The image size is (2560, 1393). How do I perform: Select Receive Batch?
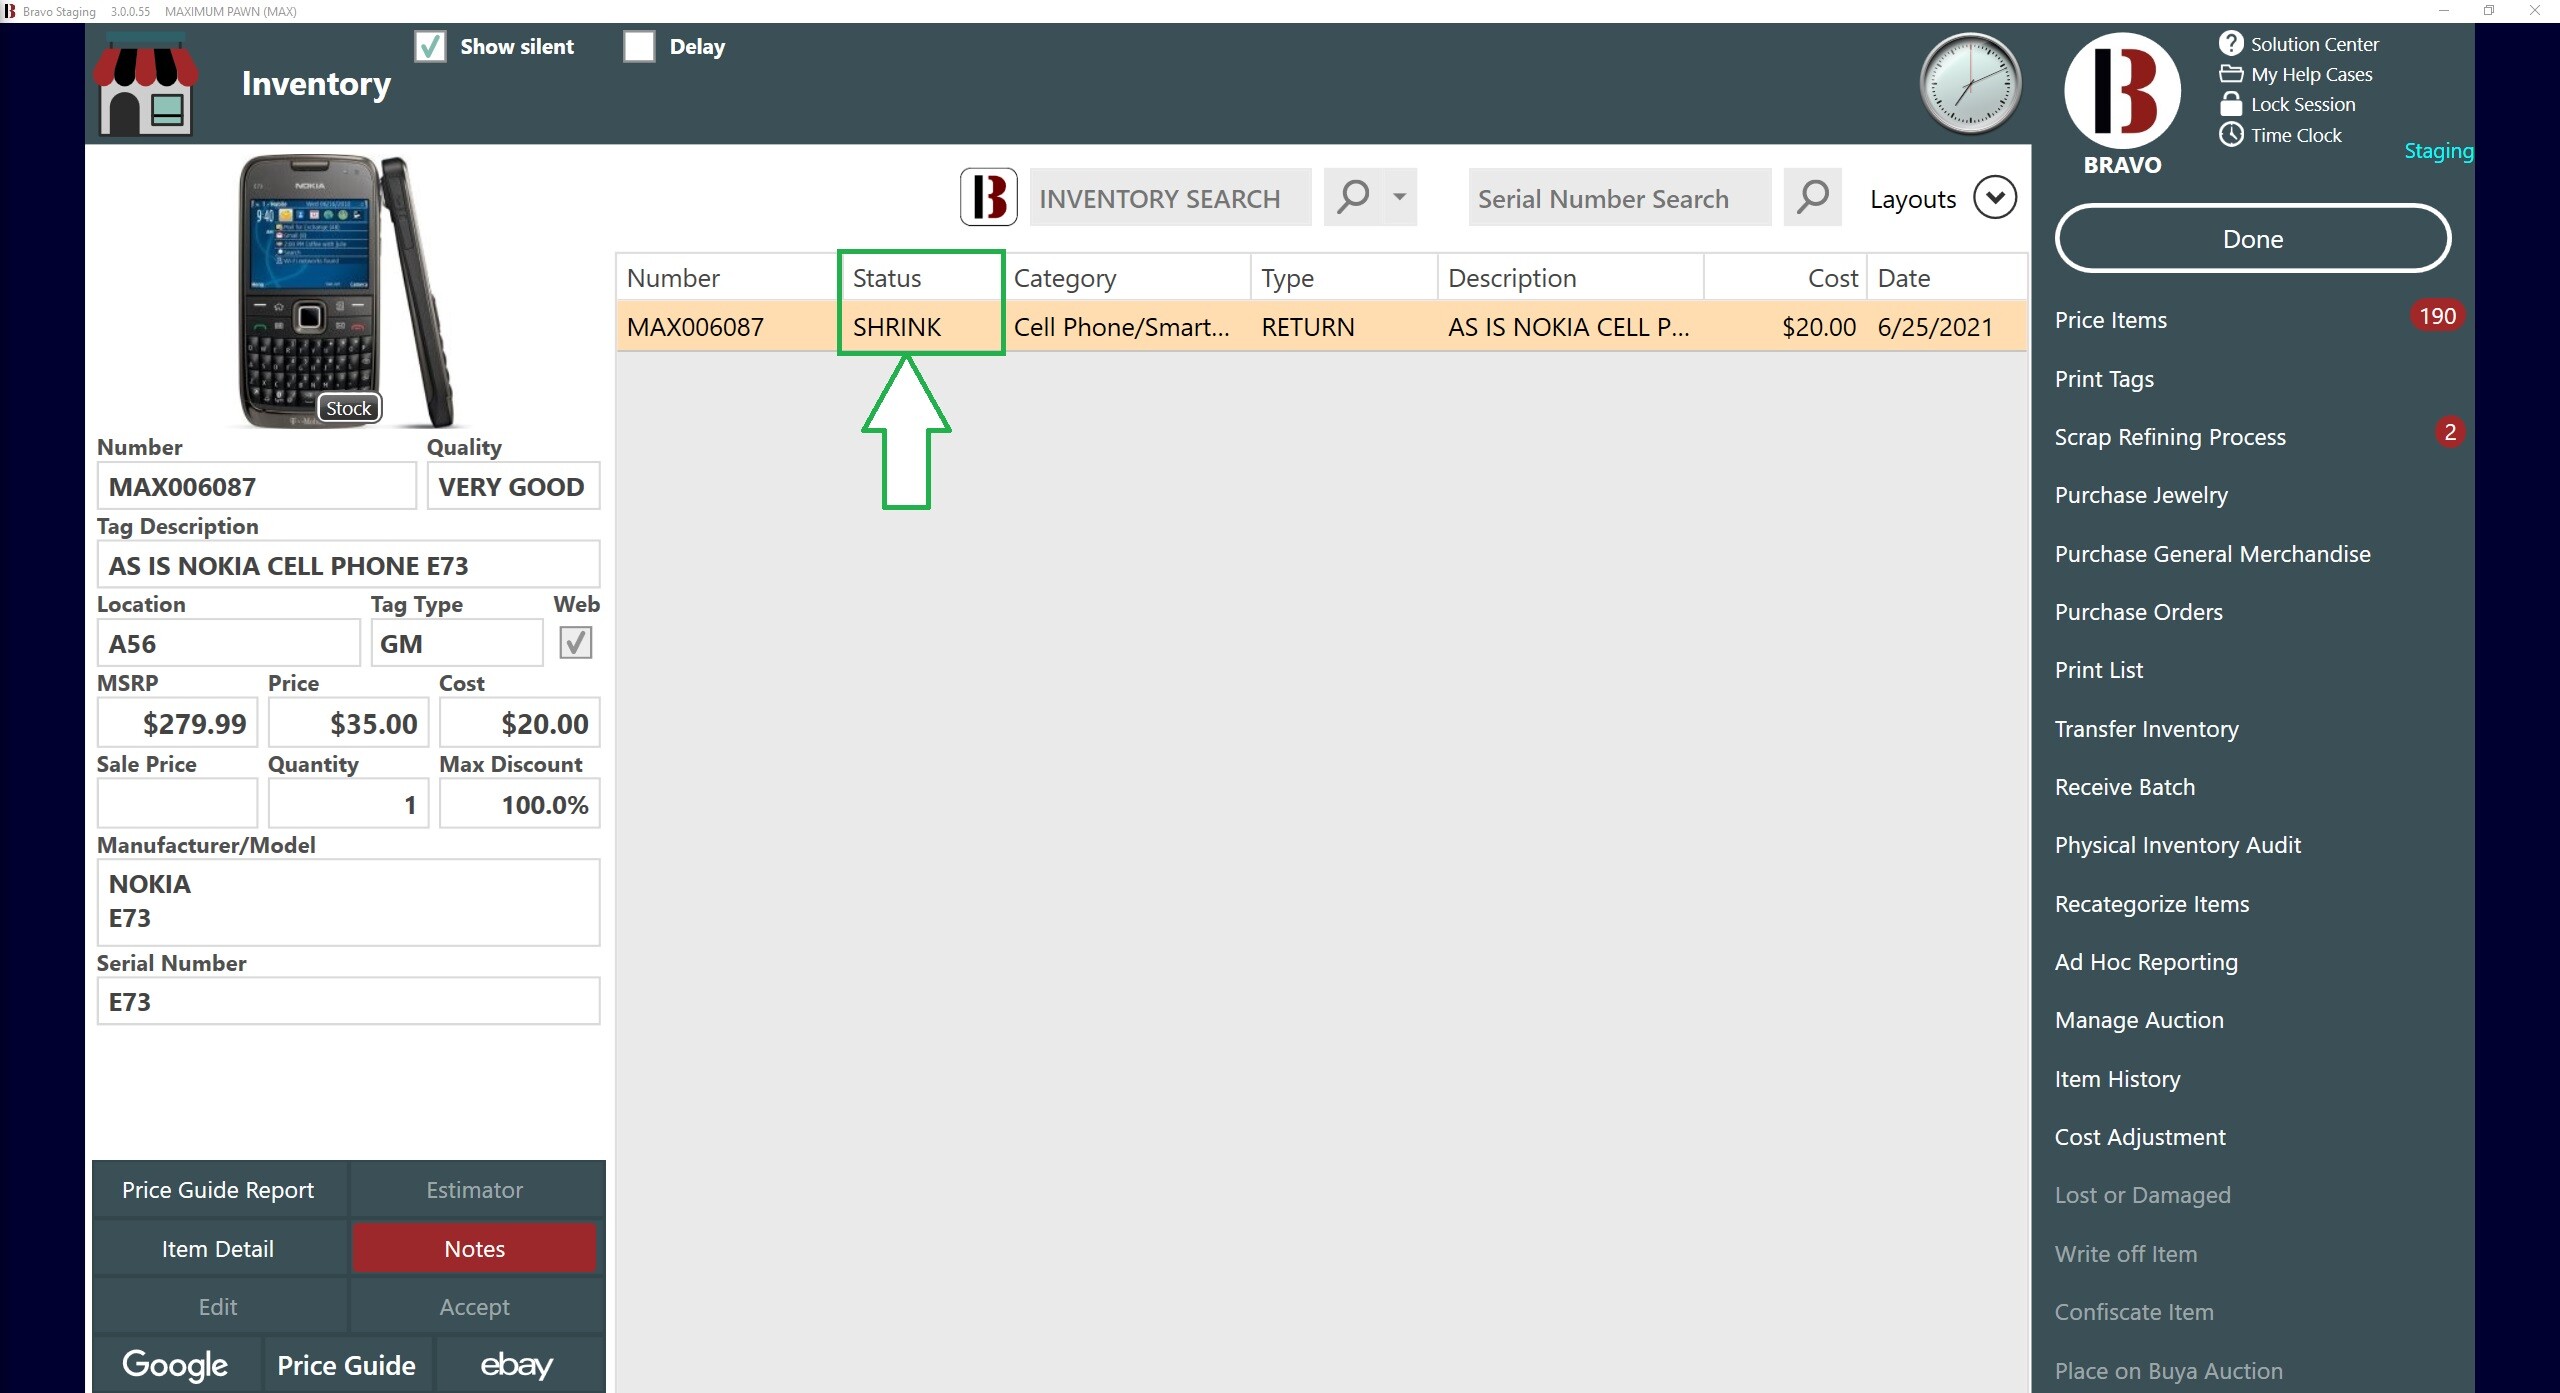tap(2124, 787)
